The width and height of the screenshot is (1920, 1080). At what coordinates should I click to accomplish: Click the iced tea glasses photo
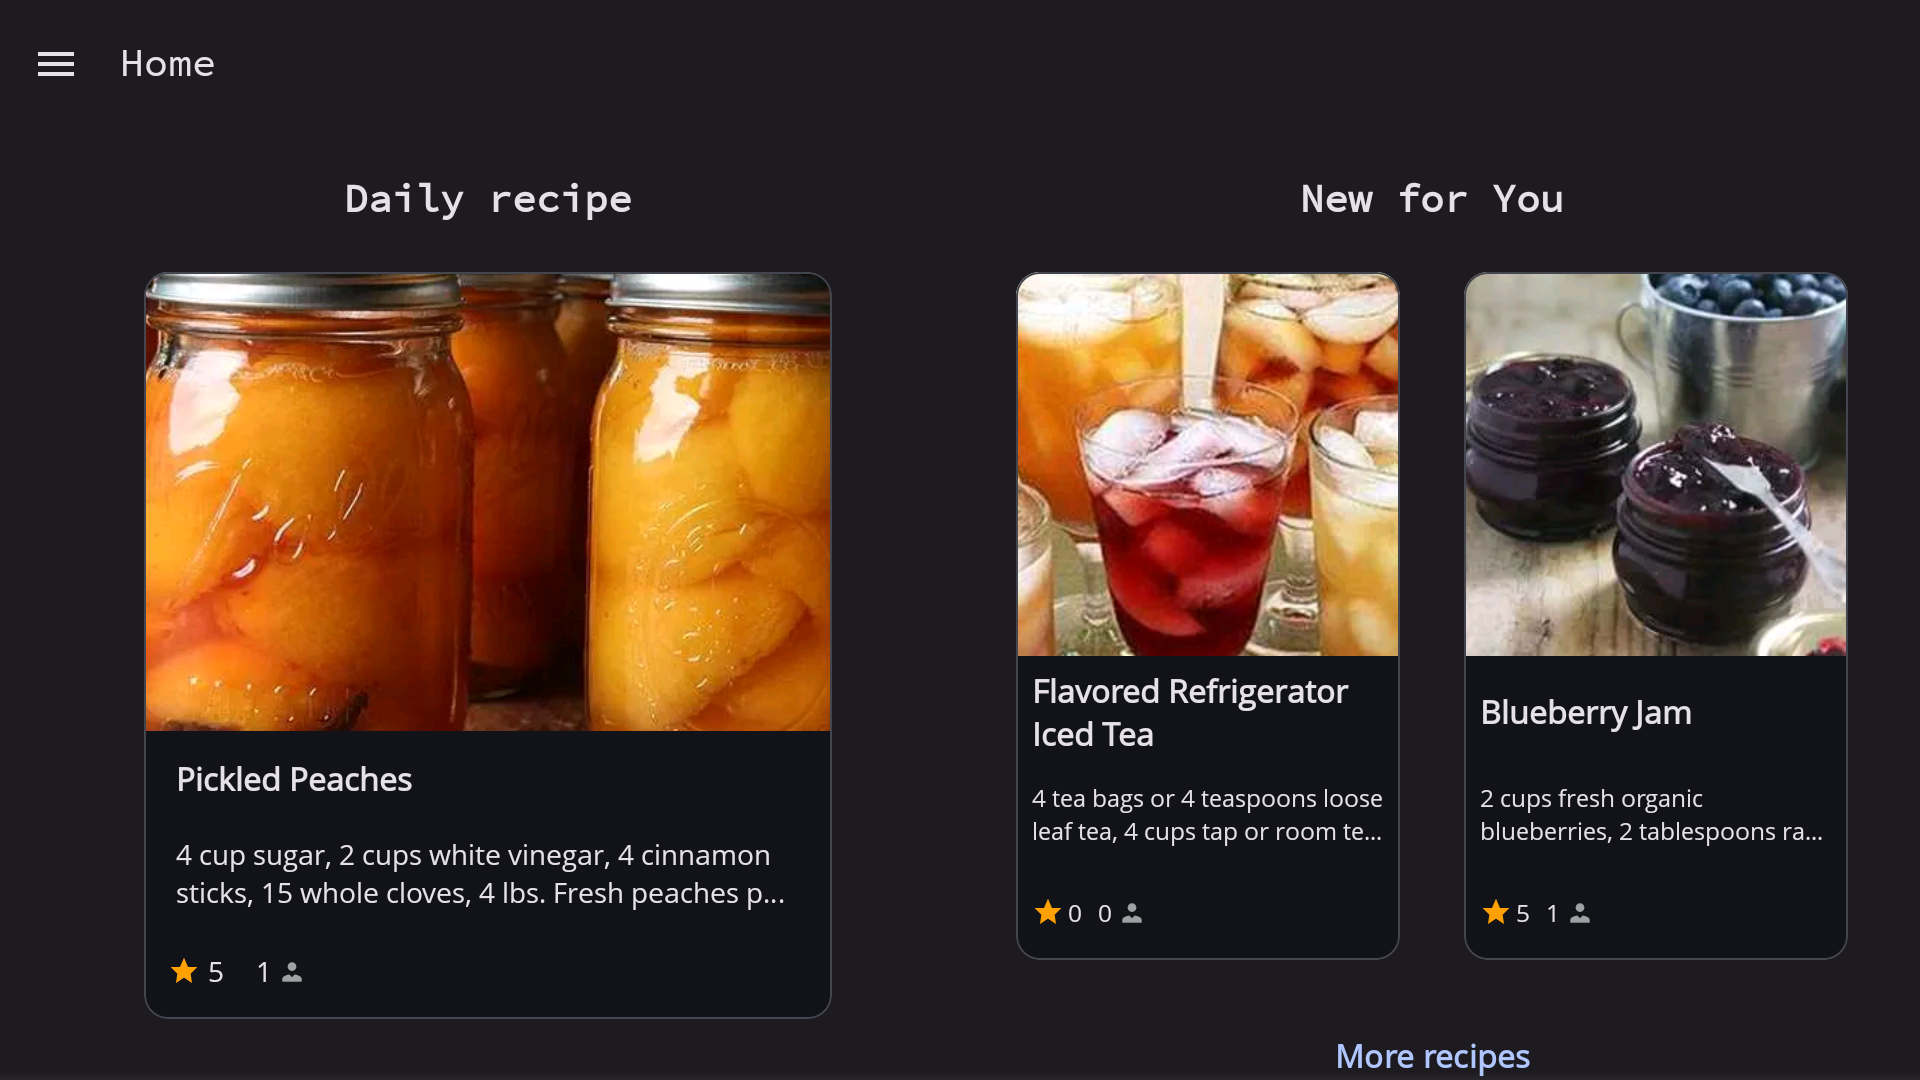tap(1208, 465)
